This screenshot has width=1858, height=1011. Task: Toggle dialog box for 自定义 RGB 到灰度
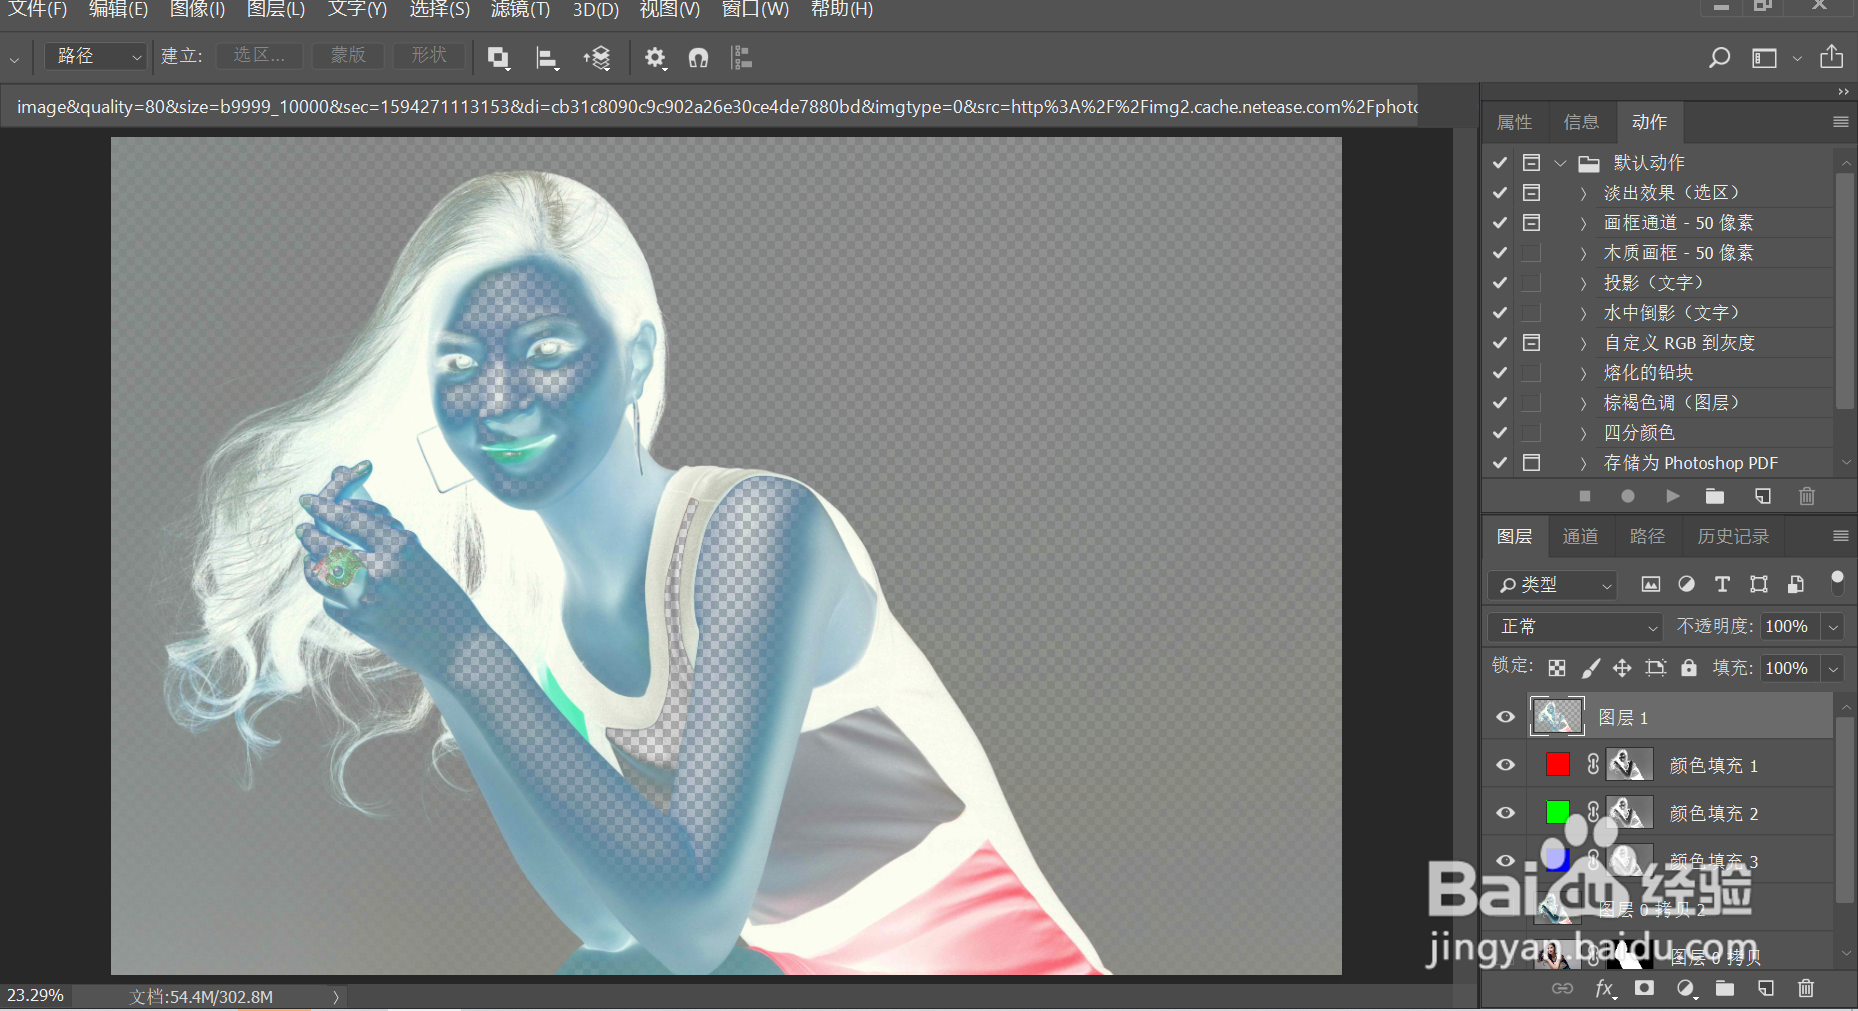(1531, 342)
